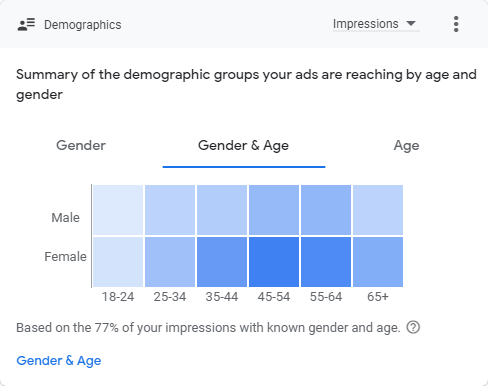Select the Gender & Age tab
488x386 pixels.
tap(244, 145)
